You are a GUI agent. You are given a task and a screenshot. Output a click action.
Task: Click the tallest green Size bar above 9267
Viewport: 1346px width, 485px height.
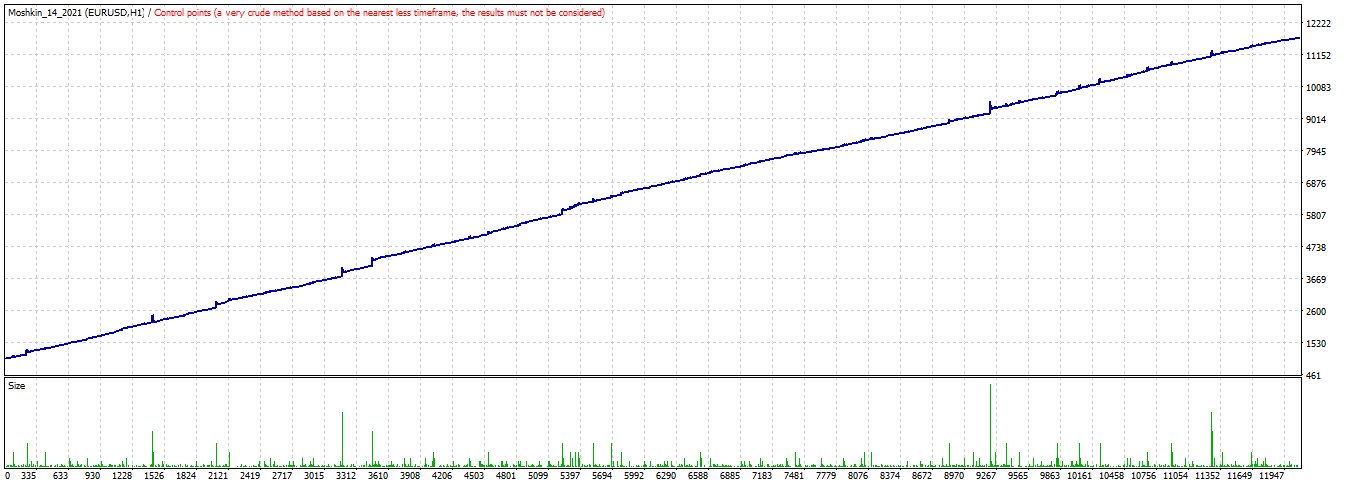tap(990, 426)
